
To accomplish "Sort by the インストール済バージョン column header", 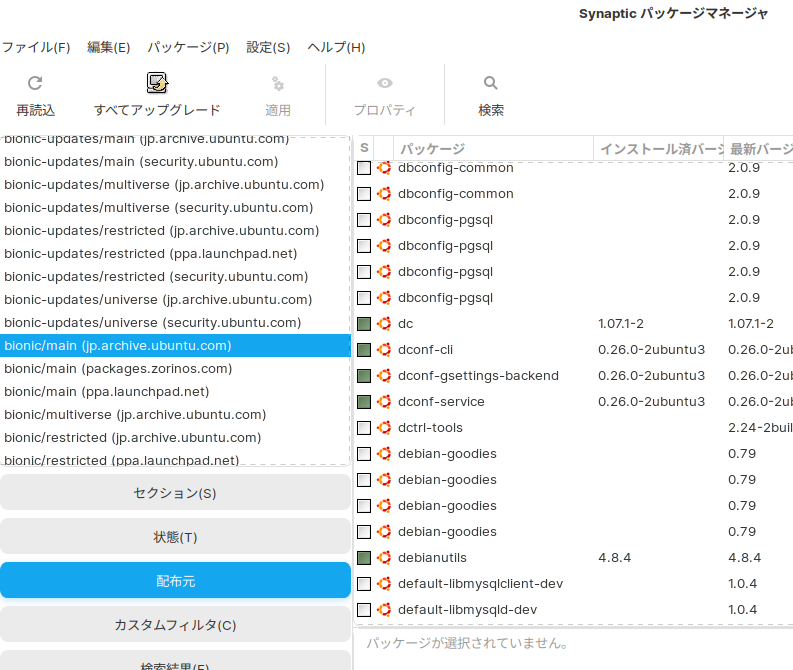I will click(658, 148).
